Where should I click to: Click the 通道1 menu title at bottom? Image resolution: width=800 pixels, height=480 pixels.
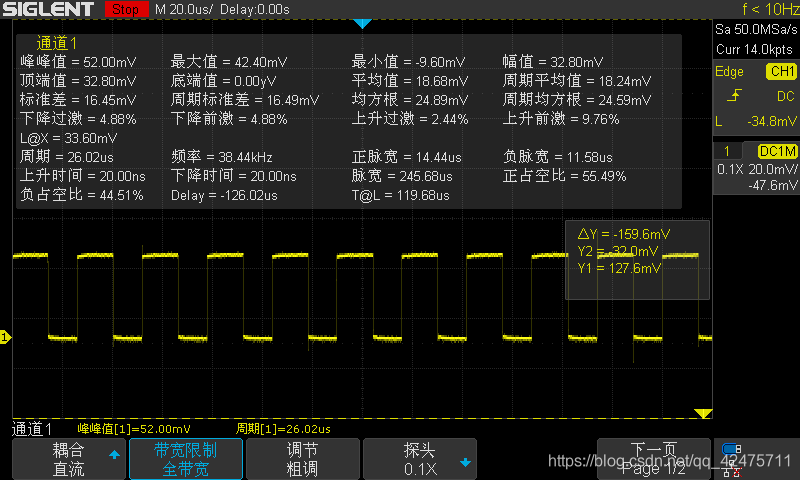tap(32, 429)
